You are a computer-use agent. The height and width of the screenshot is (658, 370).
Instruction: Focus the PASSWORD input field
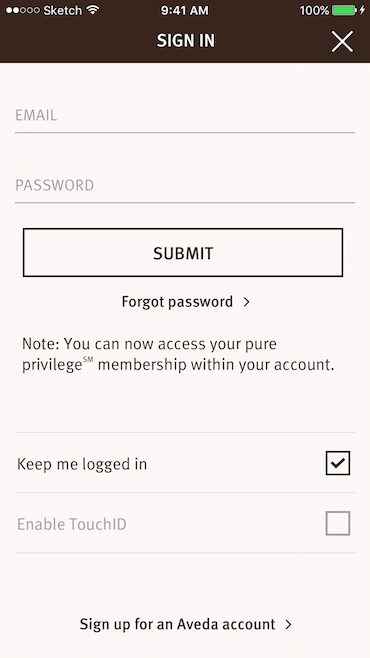point(185,185)
